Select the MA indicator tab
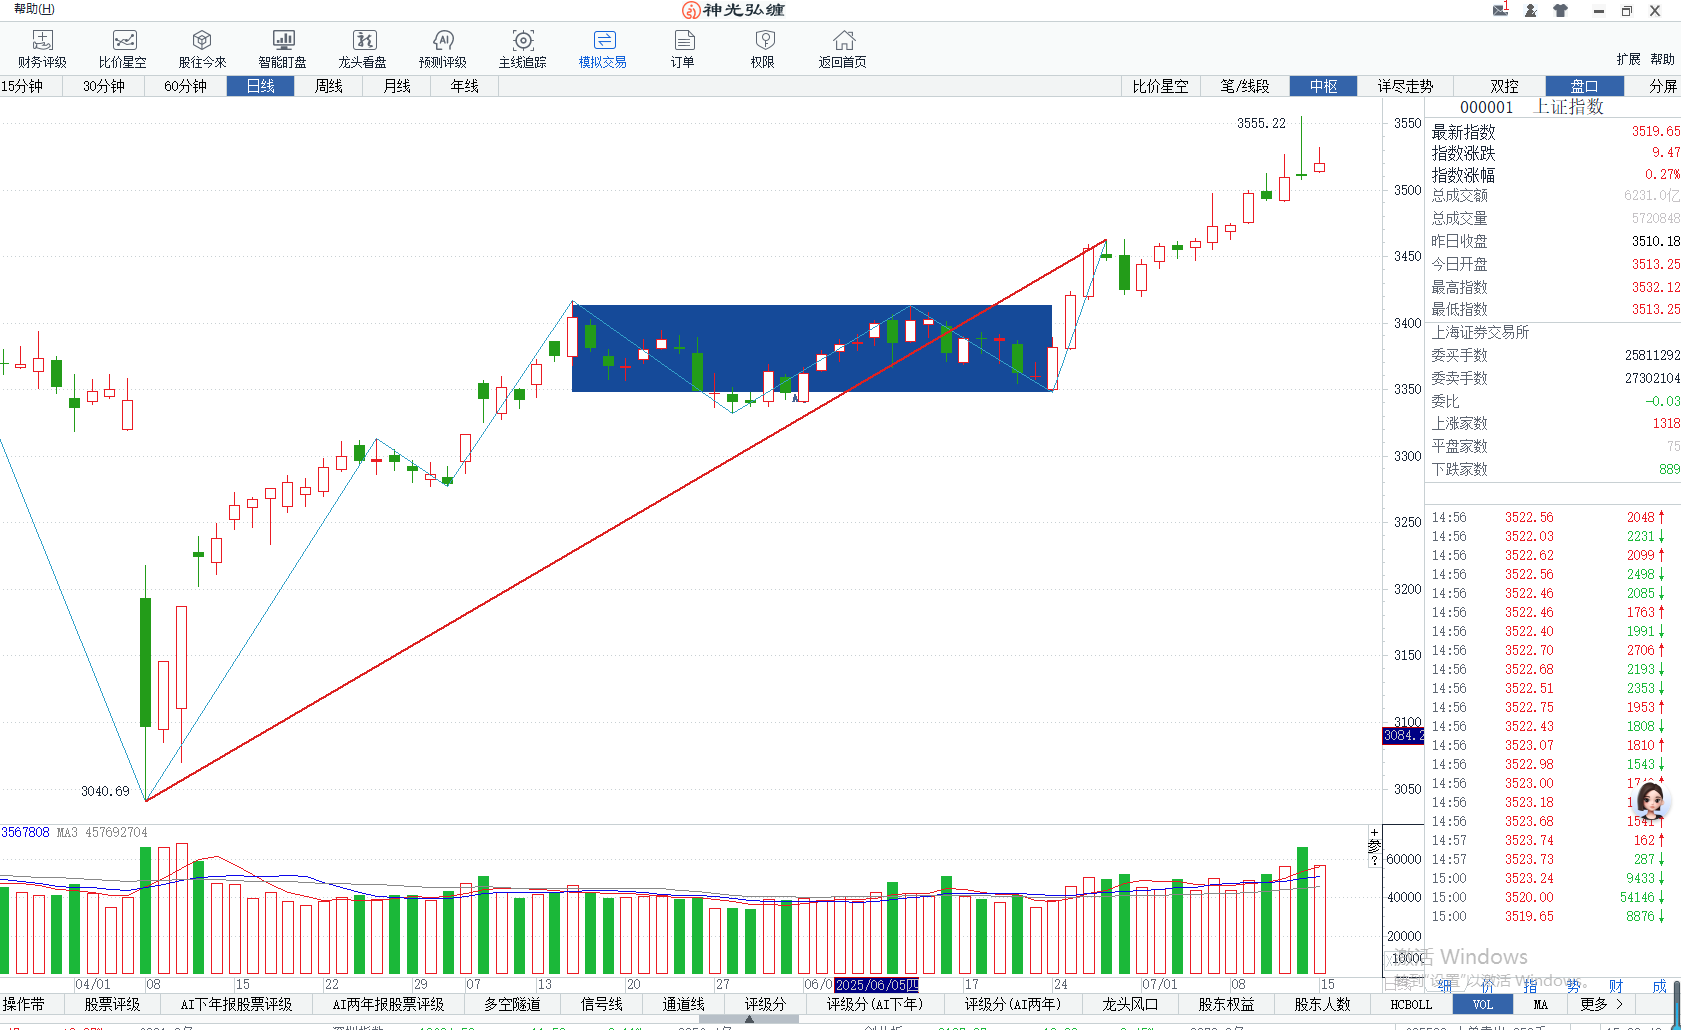The height and width of the screenshot is (1030, 1681). tap(1540, 1004)
